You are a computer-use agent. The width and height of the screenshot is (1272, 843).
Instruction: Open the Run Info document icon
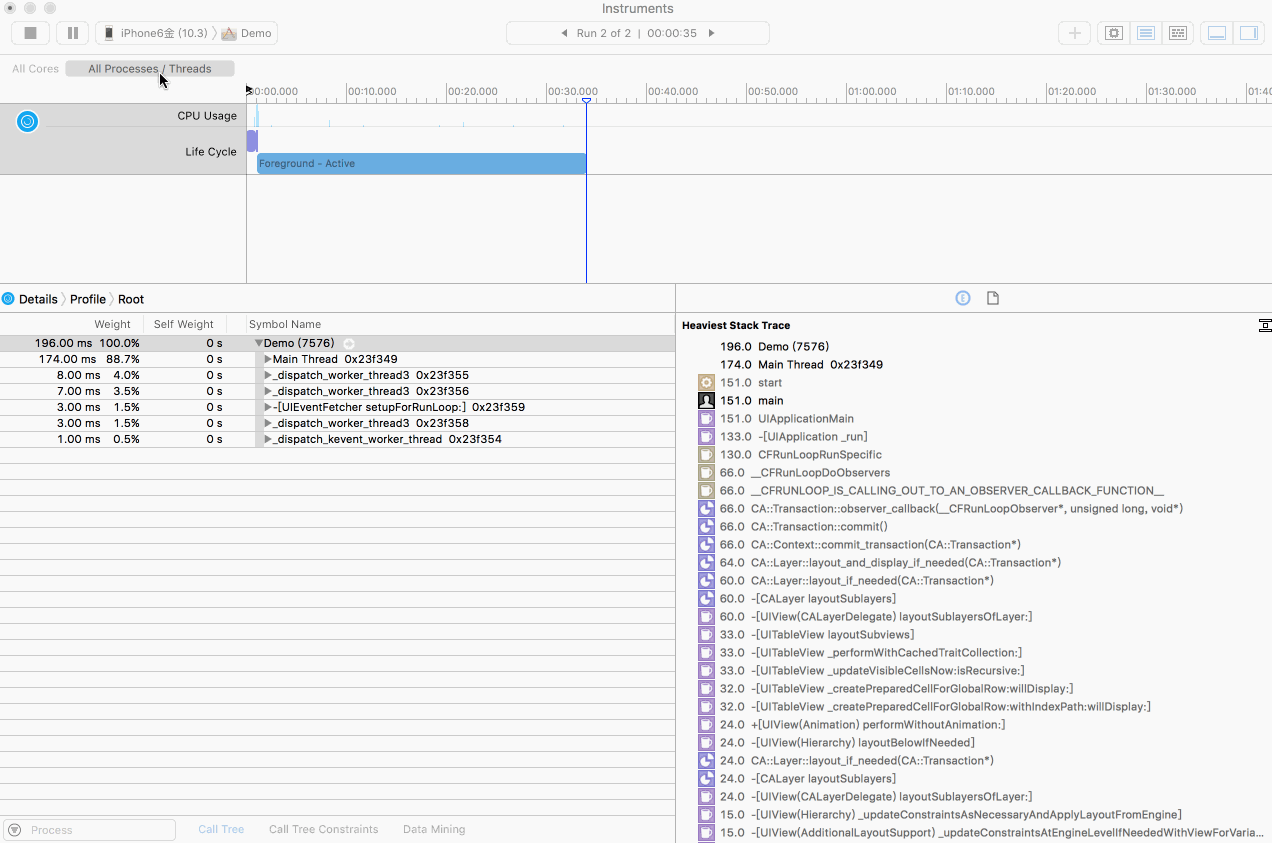[x=993, y=298]
